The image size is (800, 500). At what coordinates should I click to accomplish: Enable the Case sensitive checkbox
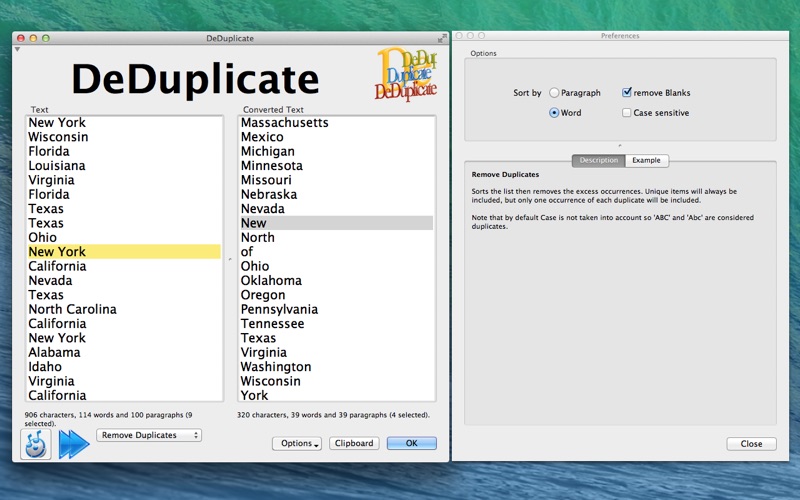[627, 113]
